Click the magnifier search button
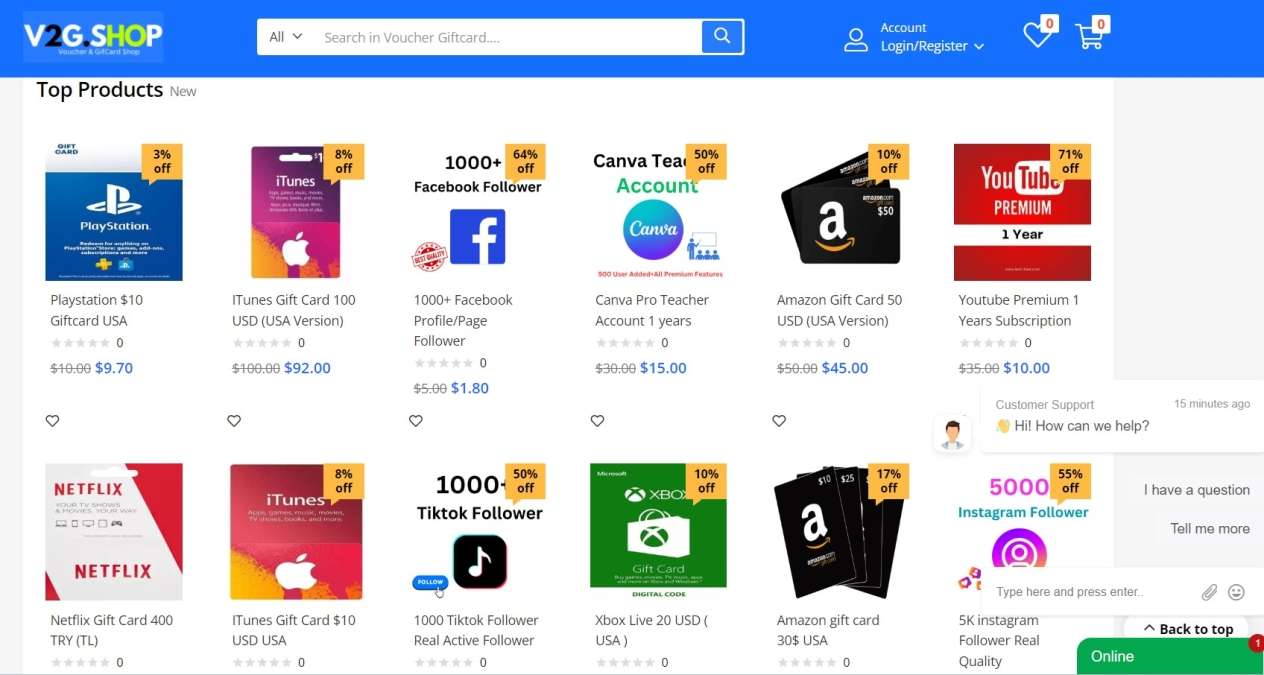 pyautogui.click(x=723, y=37)
